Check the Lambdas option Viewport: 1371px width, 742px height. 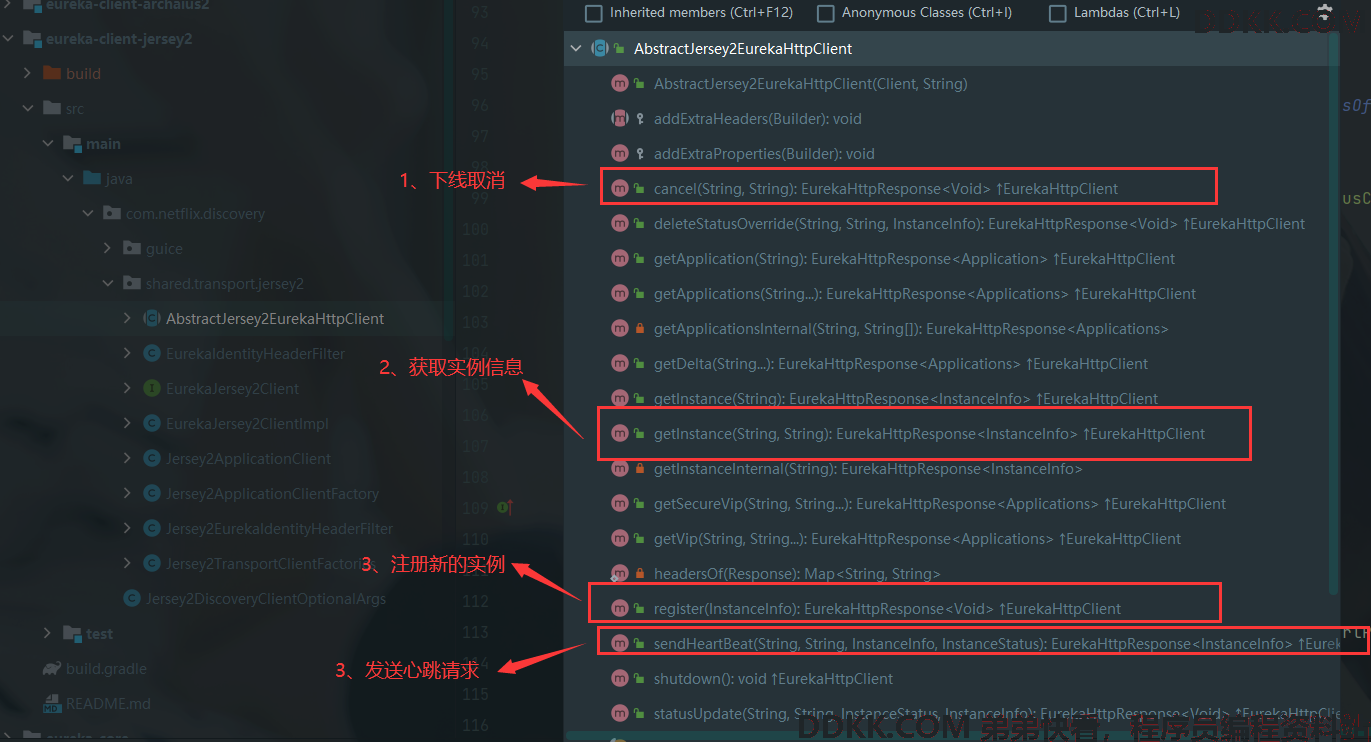tap(1058, 13)
